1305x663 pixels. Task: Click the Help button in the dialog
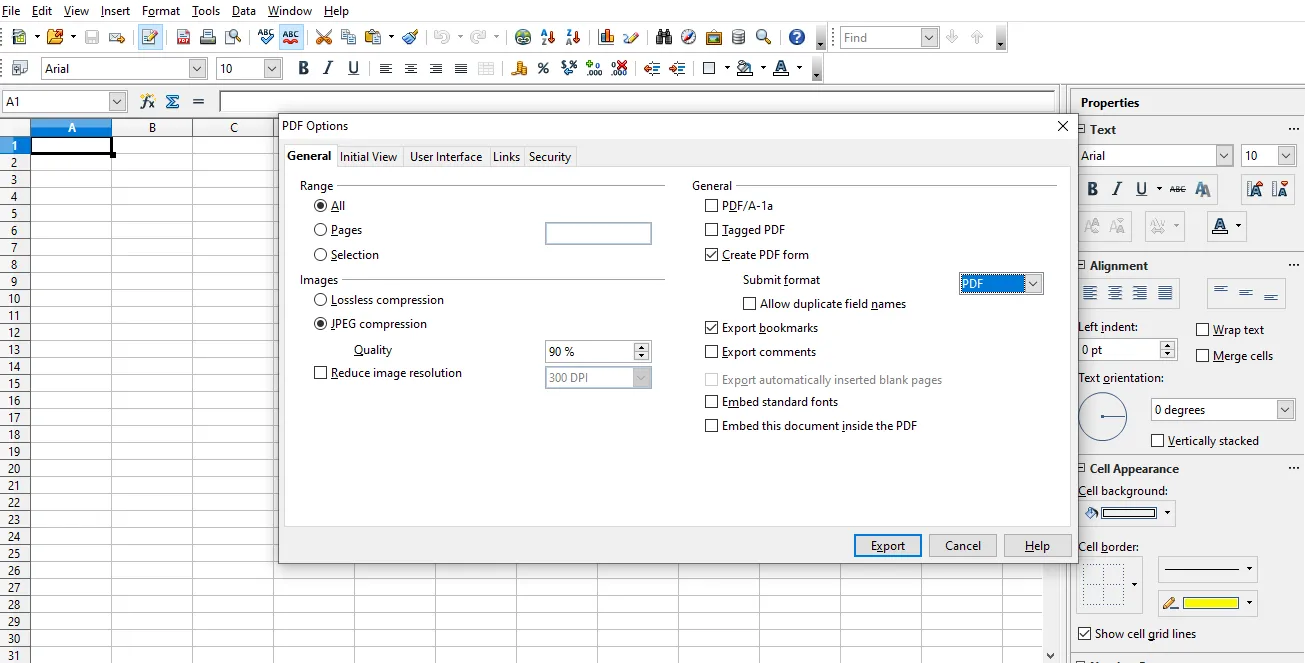[x=1037, y=545]
